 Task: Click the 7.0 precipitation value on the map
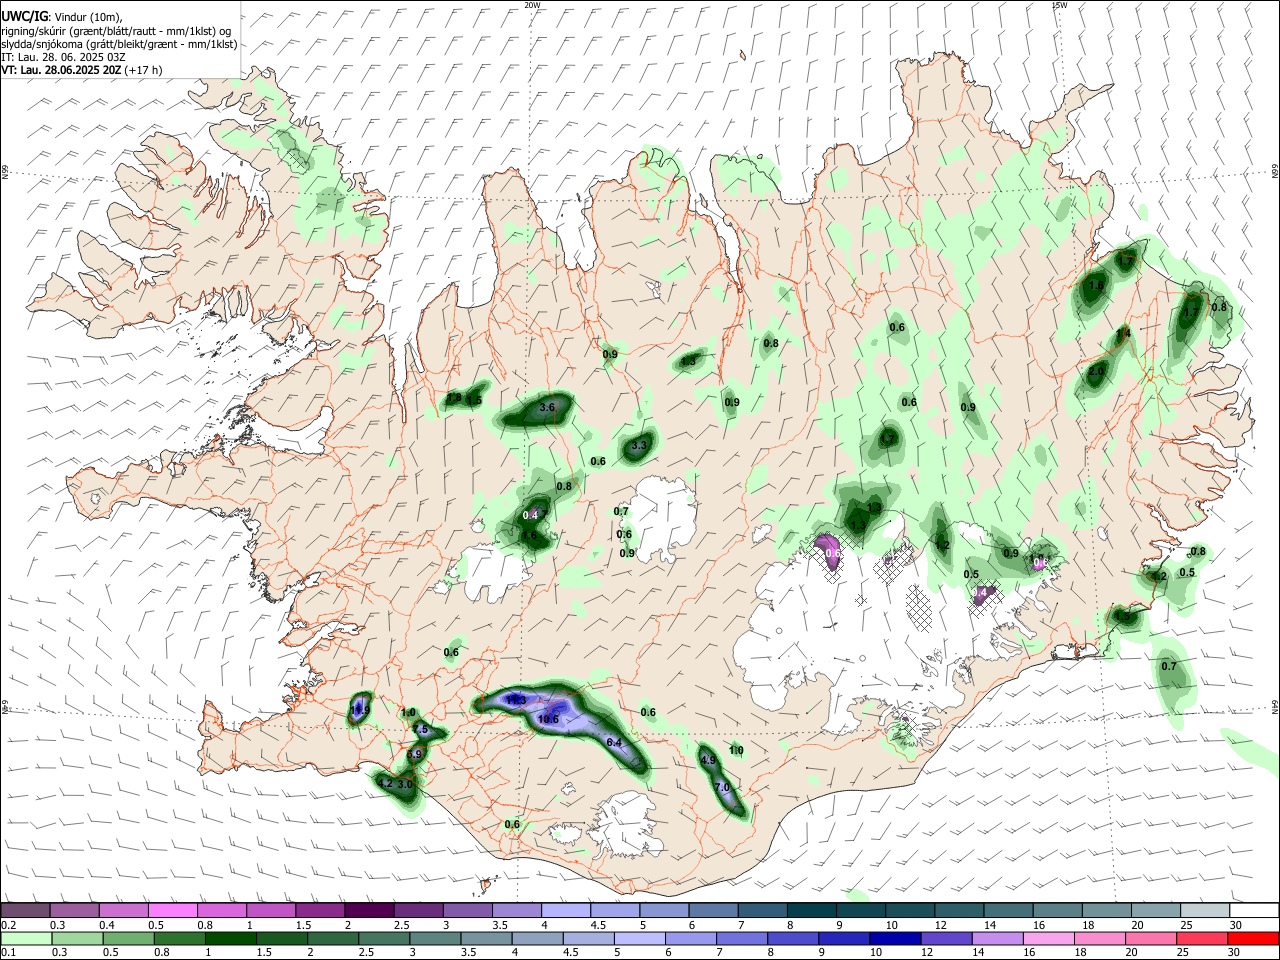point(722,788)
